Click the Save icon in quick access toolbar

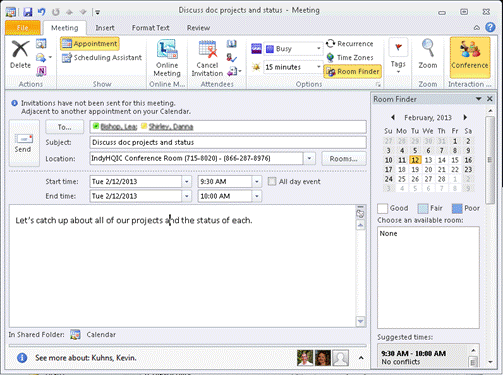tap(28, 12)
